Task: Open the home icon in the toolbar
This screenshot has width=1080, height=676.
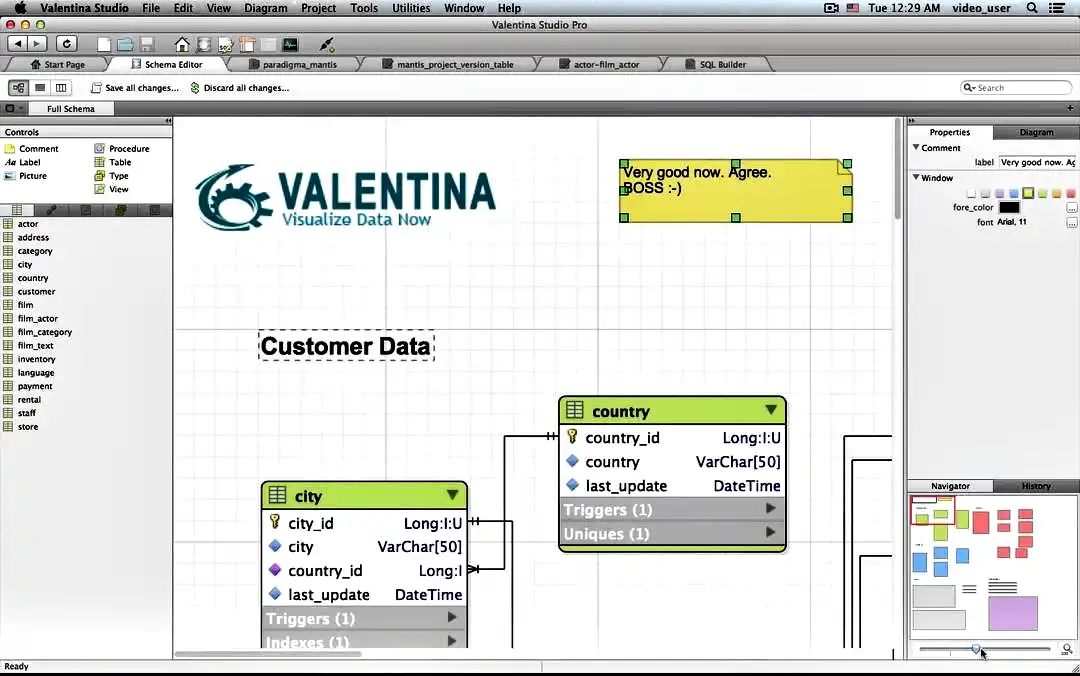Action: (x=182, y=44)
